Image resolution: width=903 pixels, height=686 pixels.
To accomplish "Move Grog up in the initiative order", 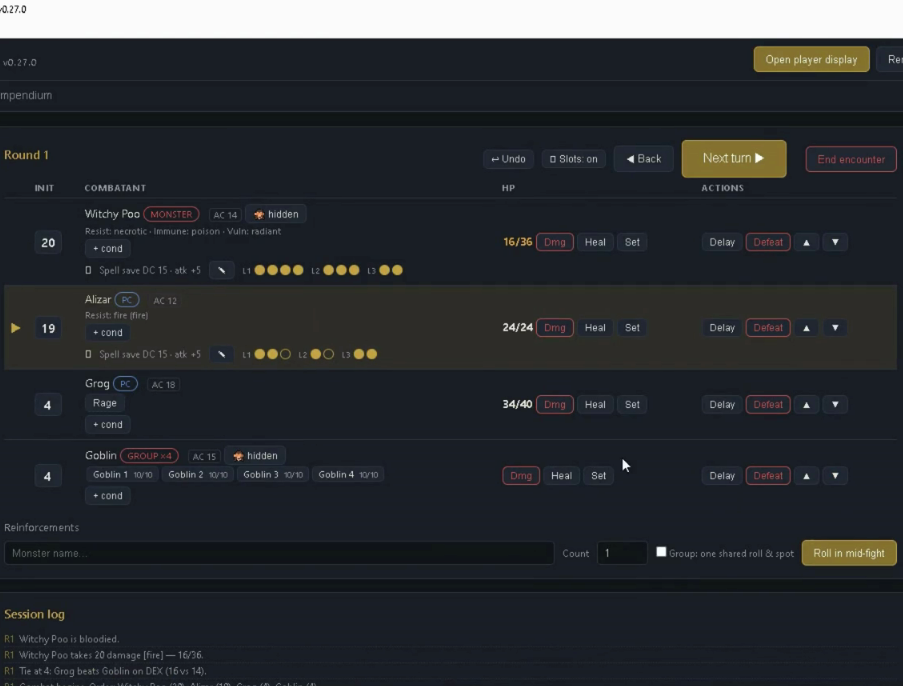I will [806, 405].
